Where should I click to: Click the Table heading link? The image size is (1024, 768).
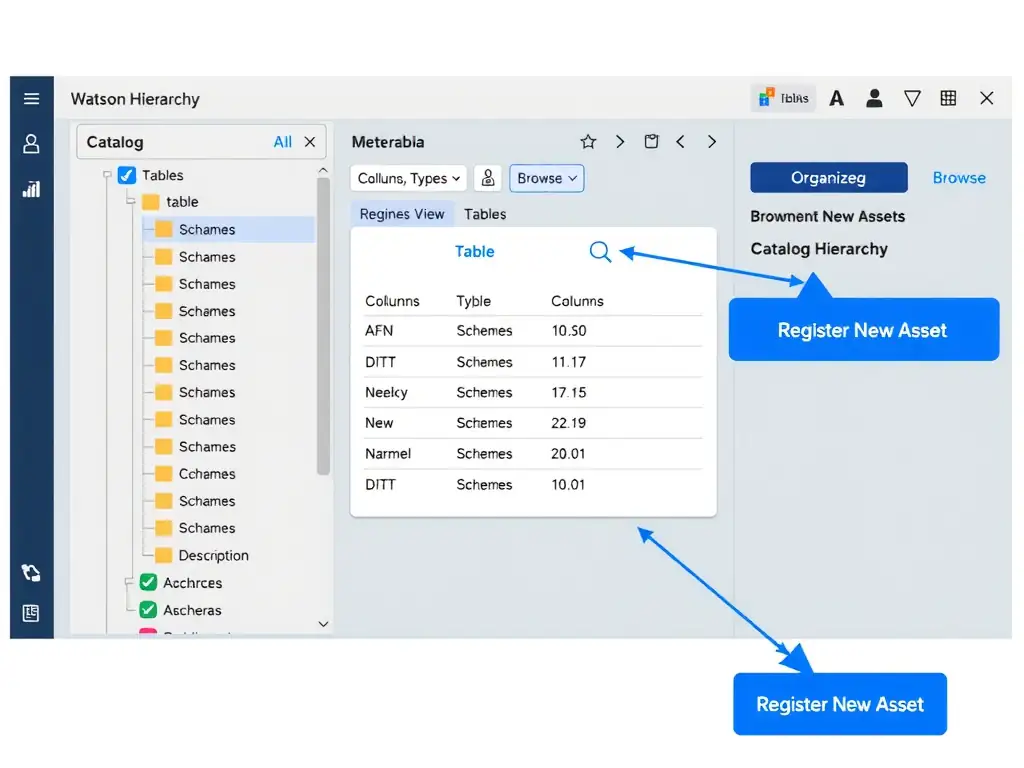(x=475, y=251)
